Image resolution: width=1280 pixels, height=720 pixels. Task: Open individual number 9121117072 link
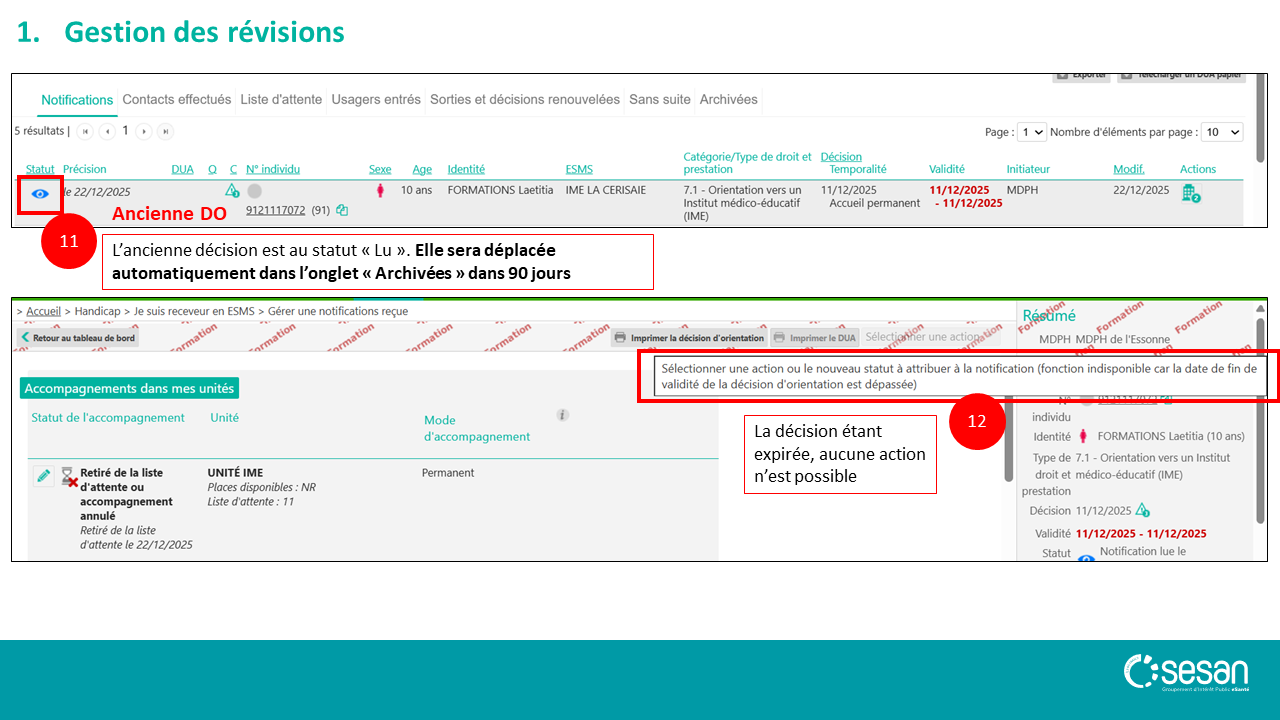(275, 210)
